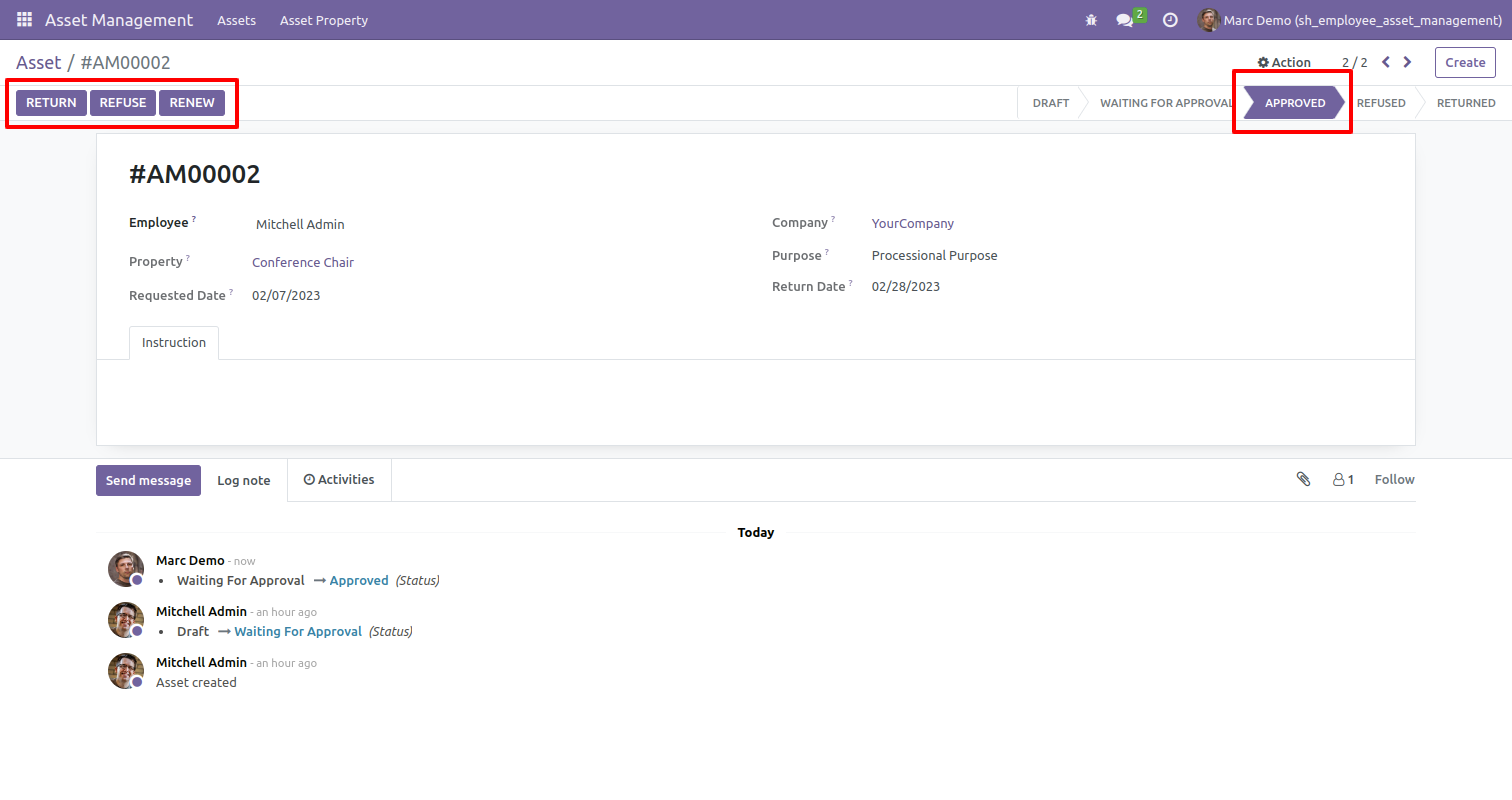This screenshot has height=800, width=1512.
Task: Select the WAITING FOR APPROVAL status stage
Action: pyautogui.click(x=1165, y=103)
